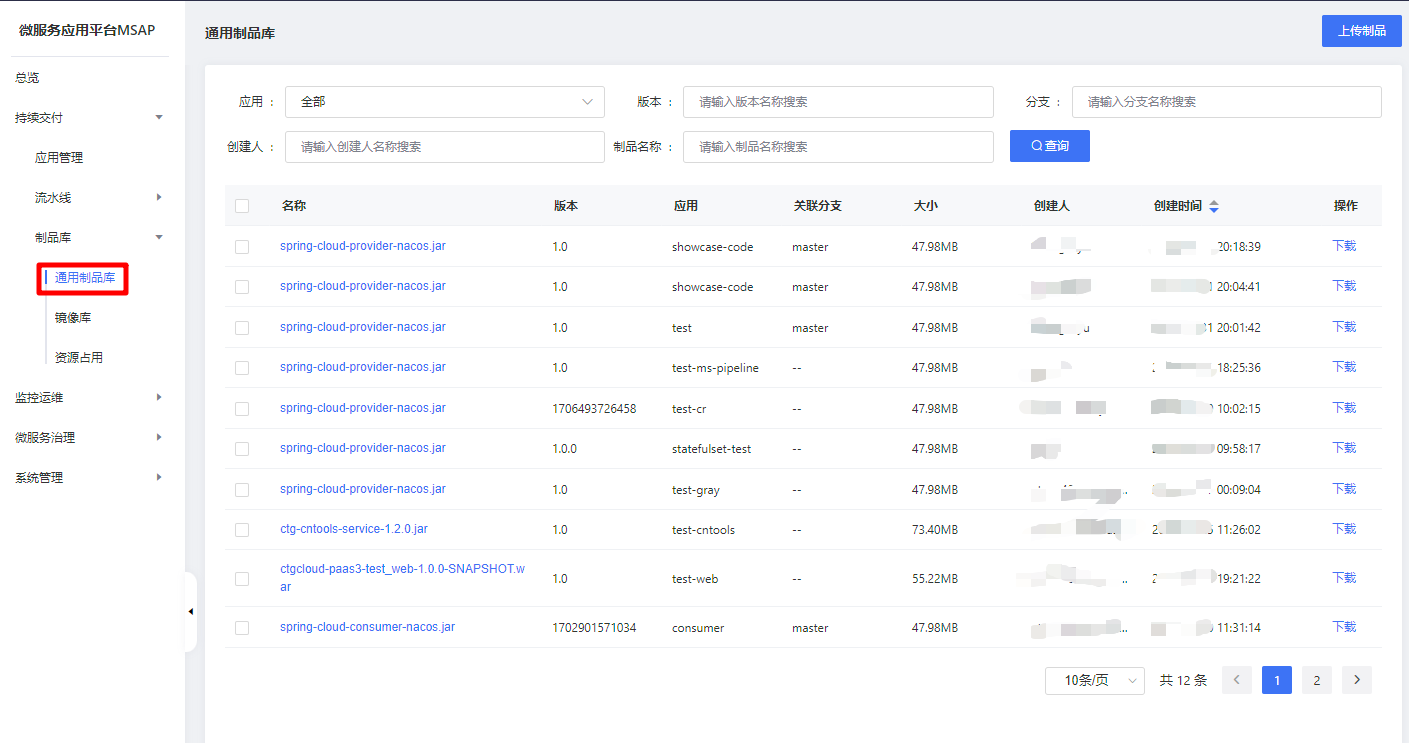This screenshot has height=743, width=1409.
Task: Open the 10条/页 page size dropdown
Action: [x=1095, y=680]
